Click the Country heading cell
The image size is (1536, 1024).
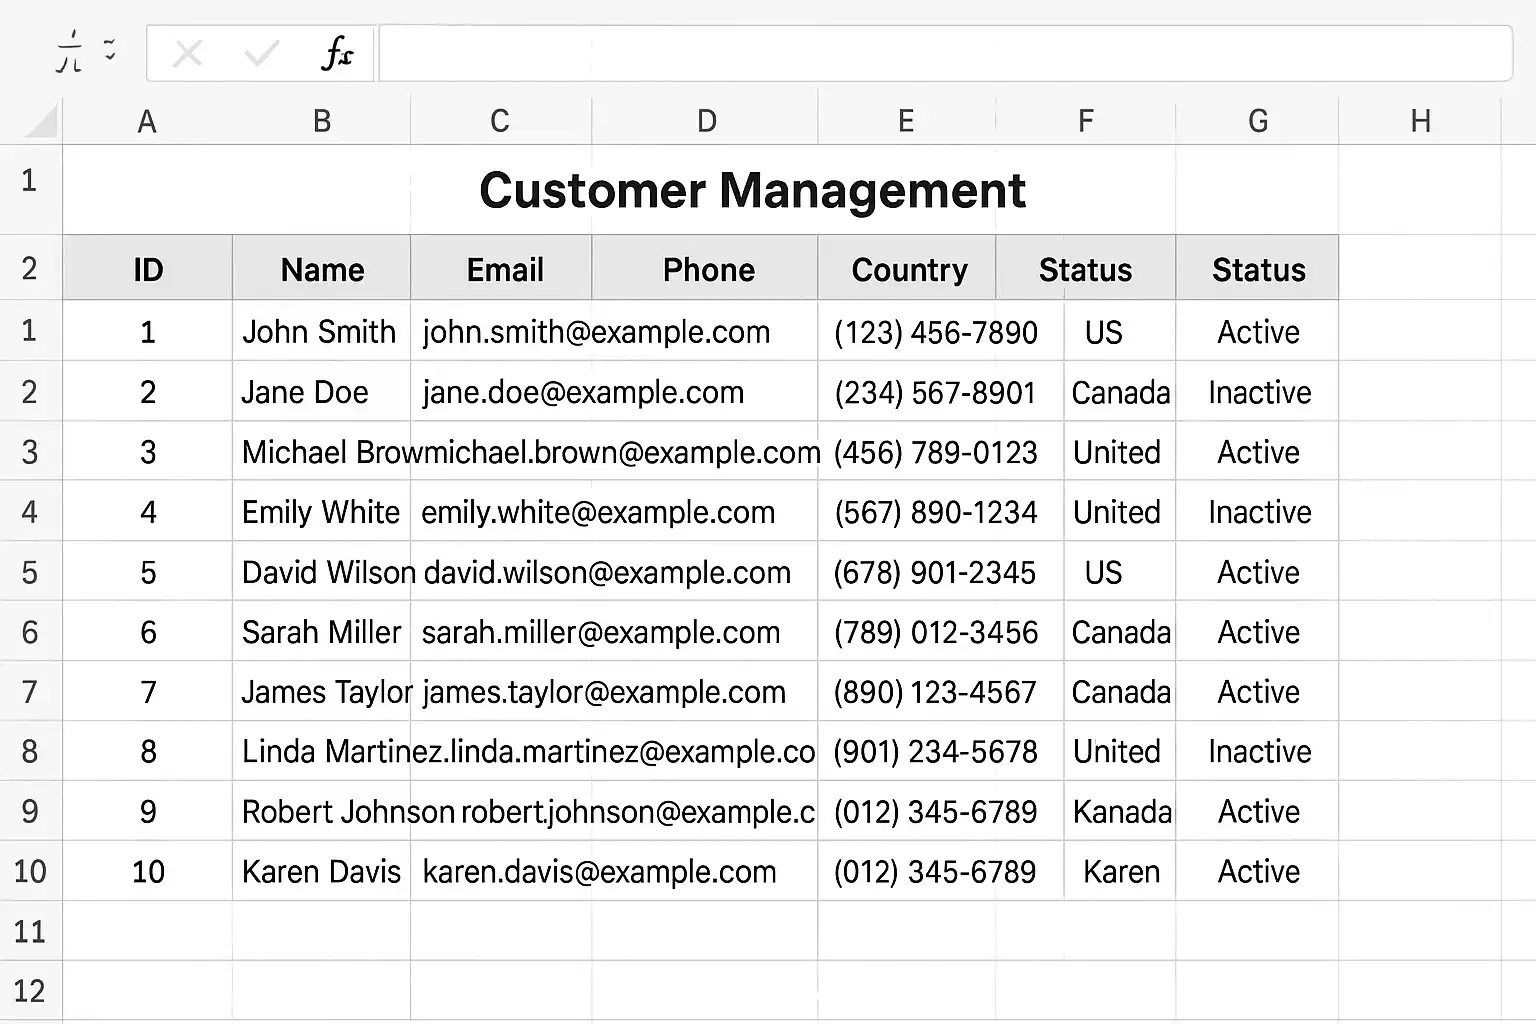908,270
